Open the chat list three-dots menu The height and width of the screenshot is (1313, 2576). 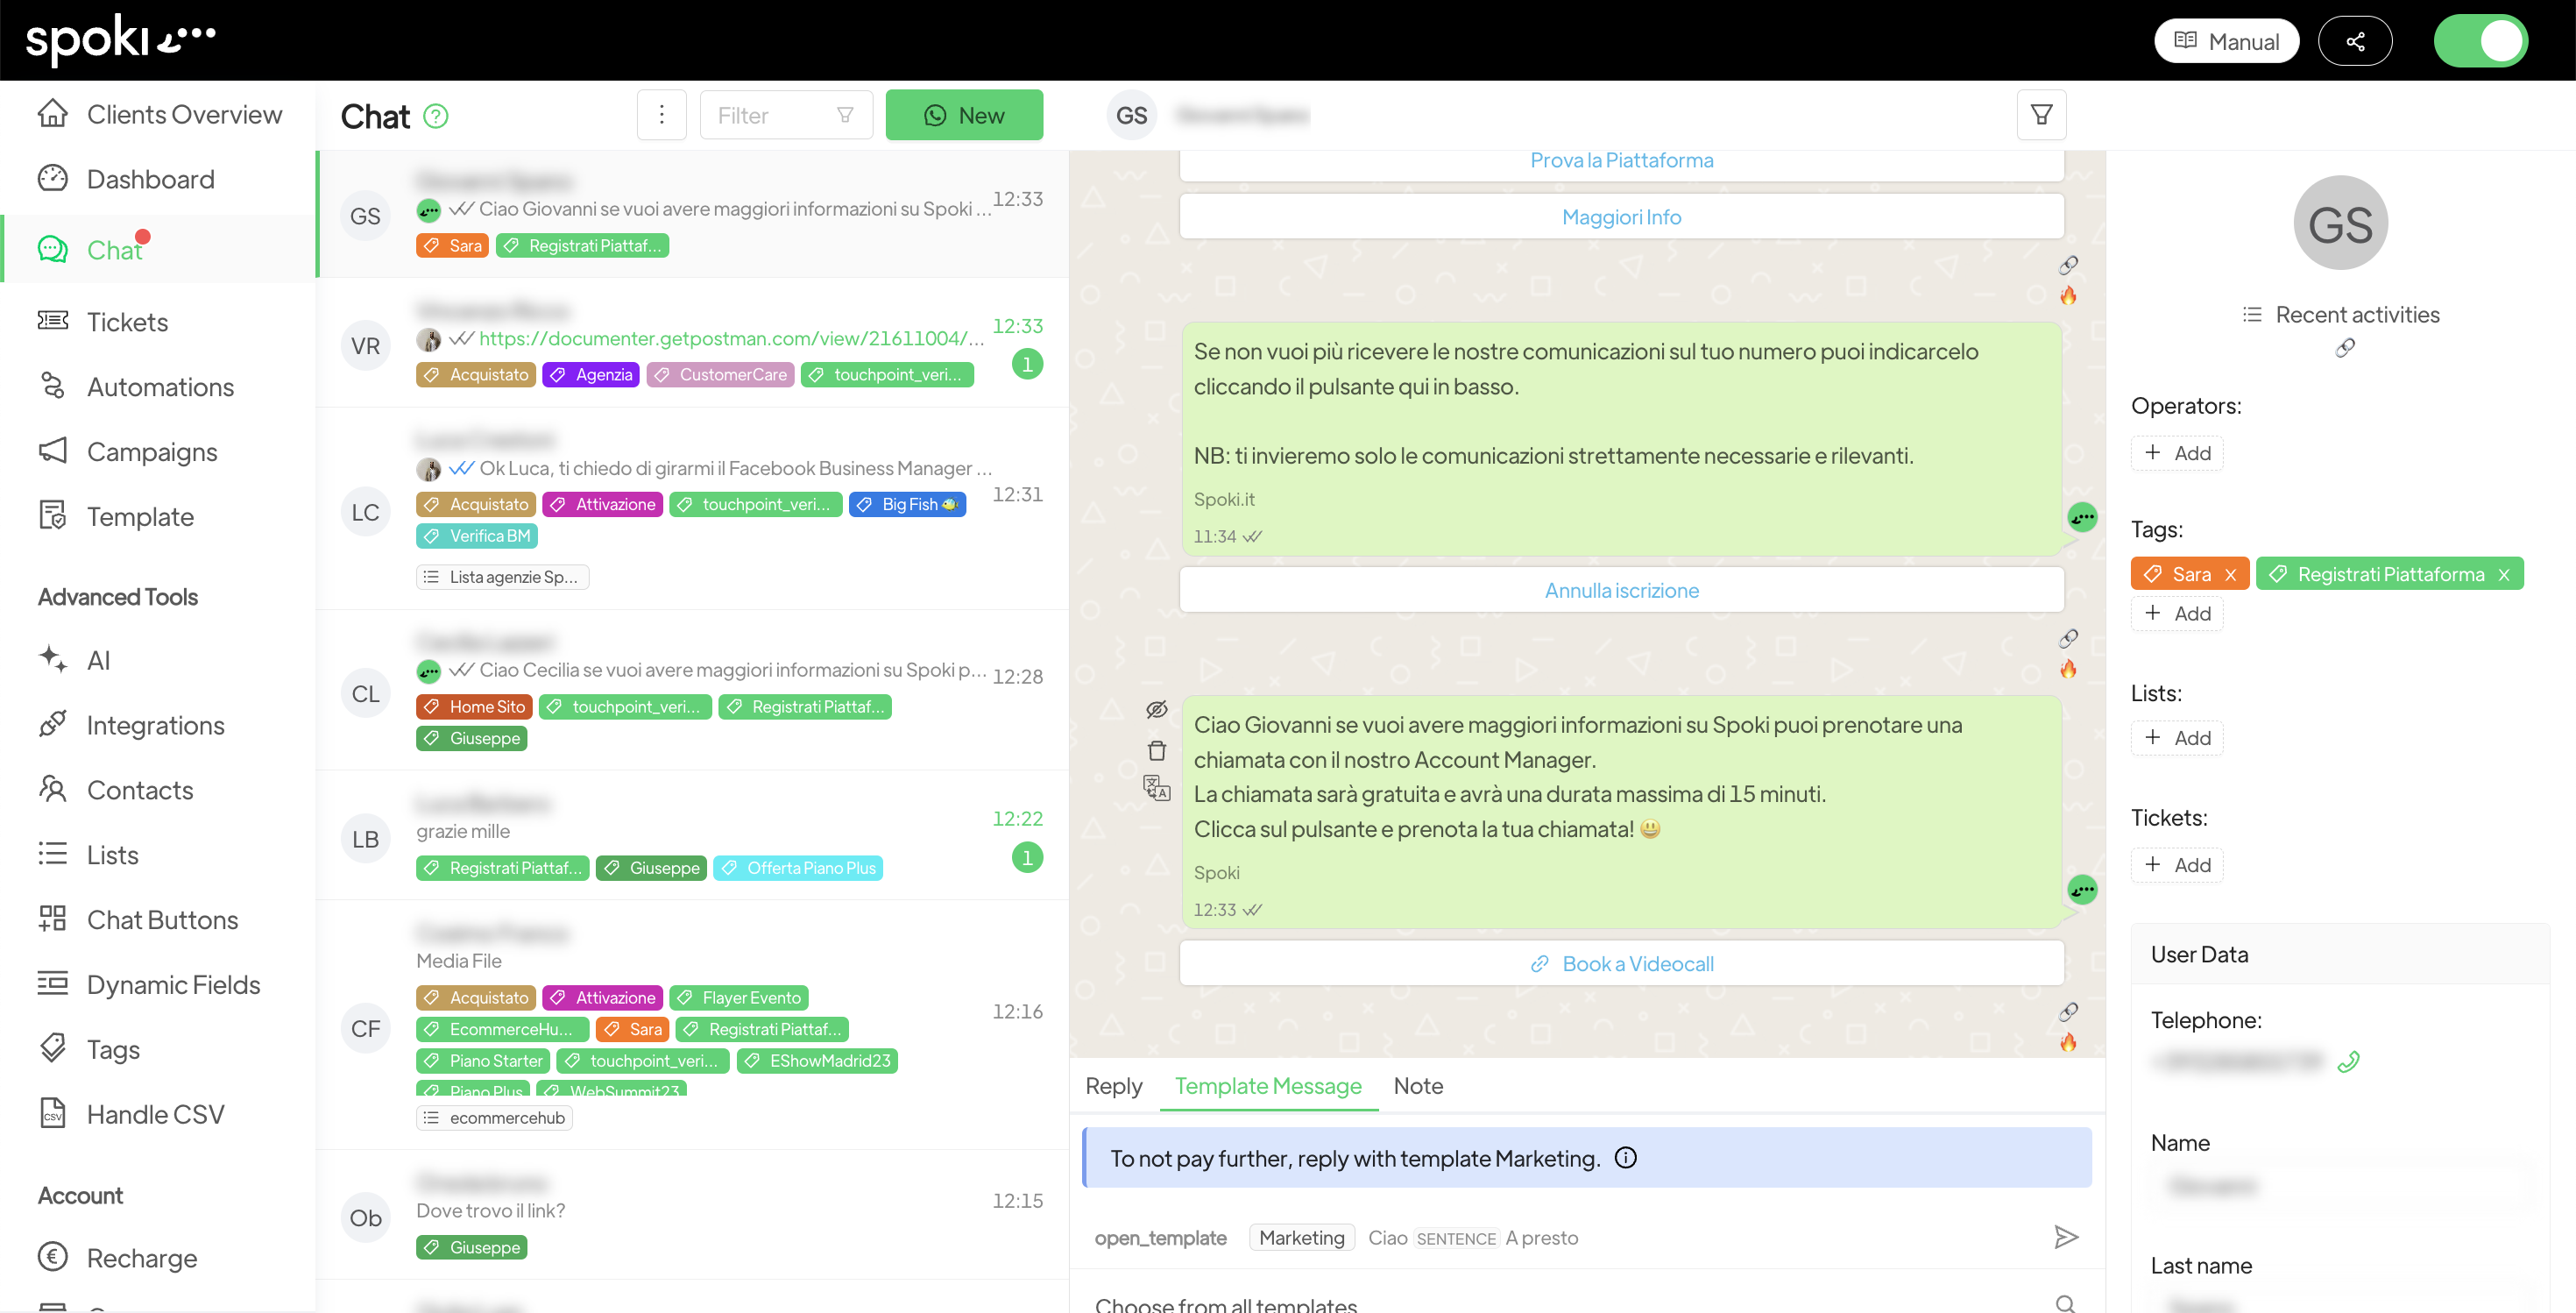pos(661,115)
